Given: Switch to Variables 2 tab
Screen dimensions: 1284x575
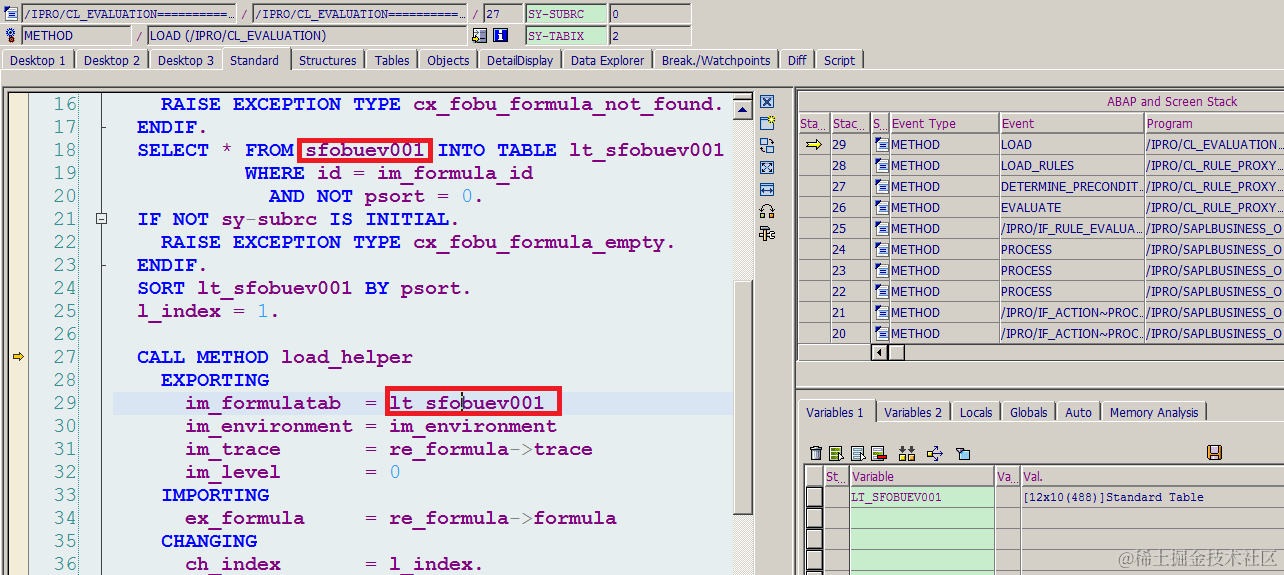Looking at the screenshot, I should point(913,412).
